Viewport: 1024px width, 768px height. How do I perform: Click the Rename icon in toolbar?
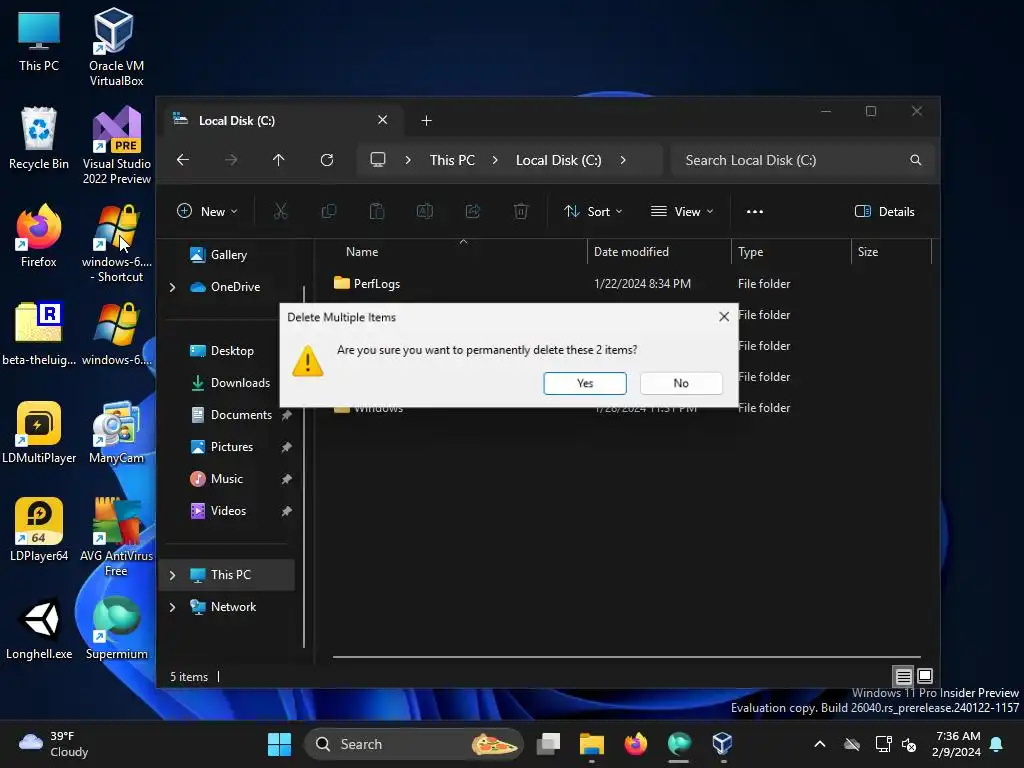[425, 211]
